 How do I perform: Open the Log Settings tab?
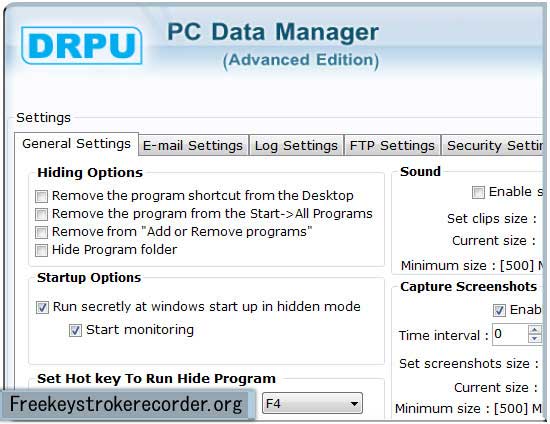coord(296,146)
